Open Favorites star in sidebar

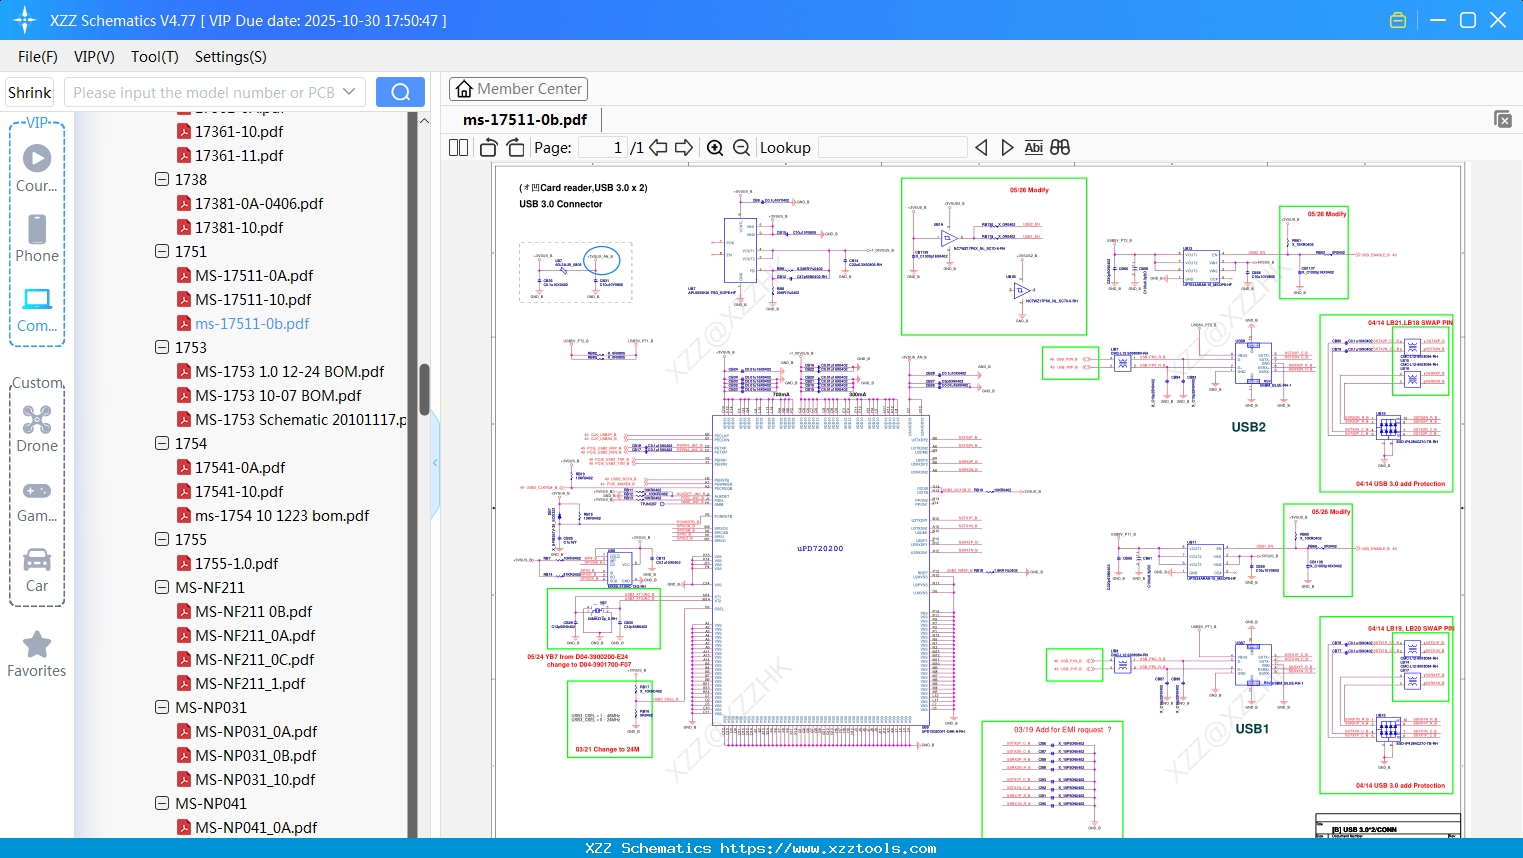[x=37, y=654]
